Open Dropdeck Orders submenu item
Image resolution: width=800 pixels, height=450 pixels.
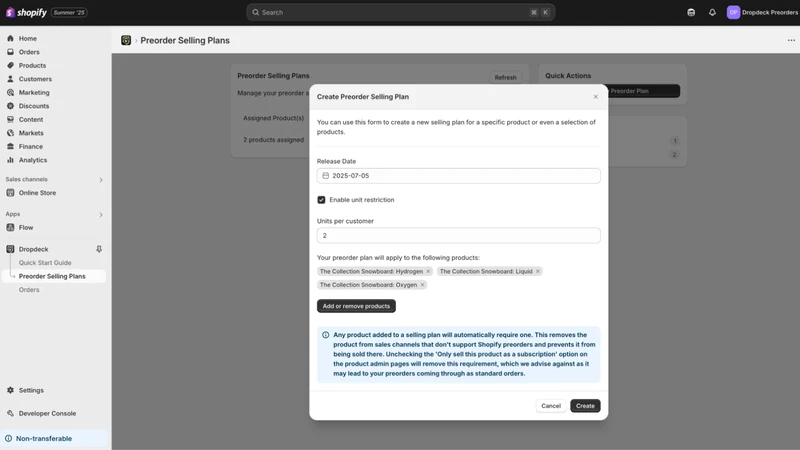[x=29, y=290]
